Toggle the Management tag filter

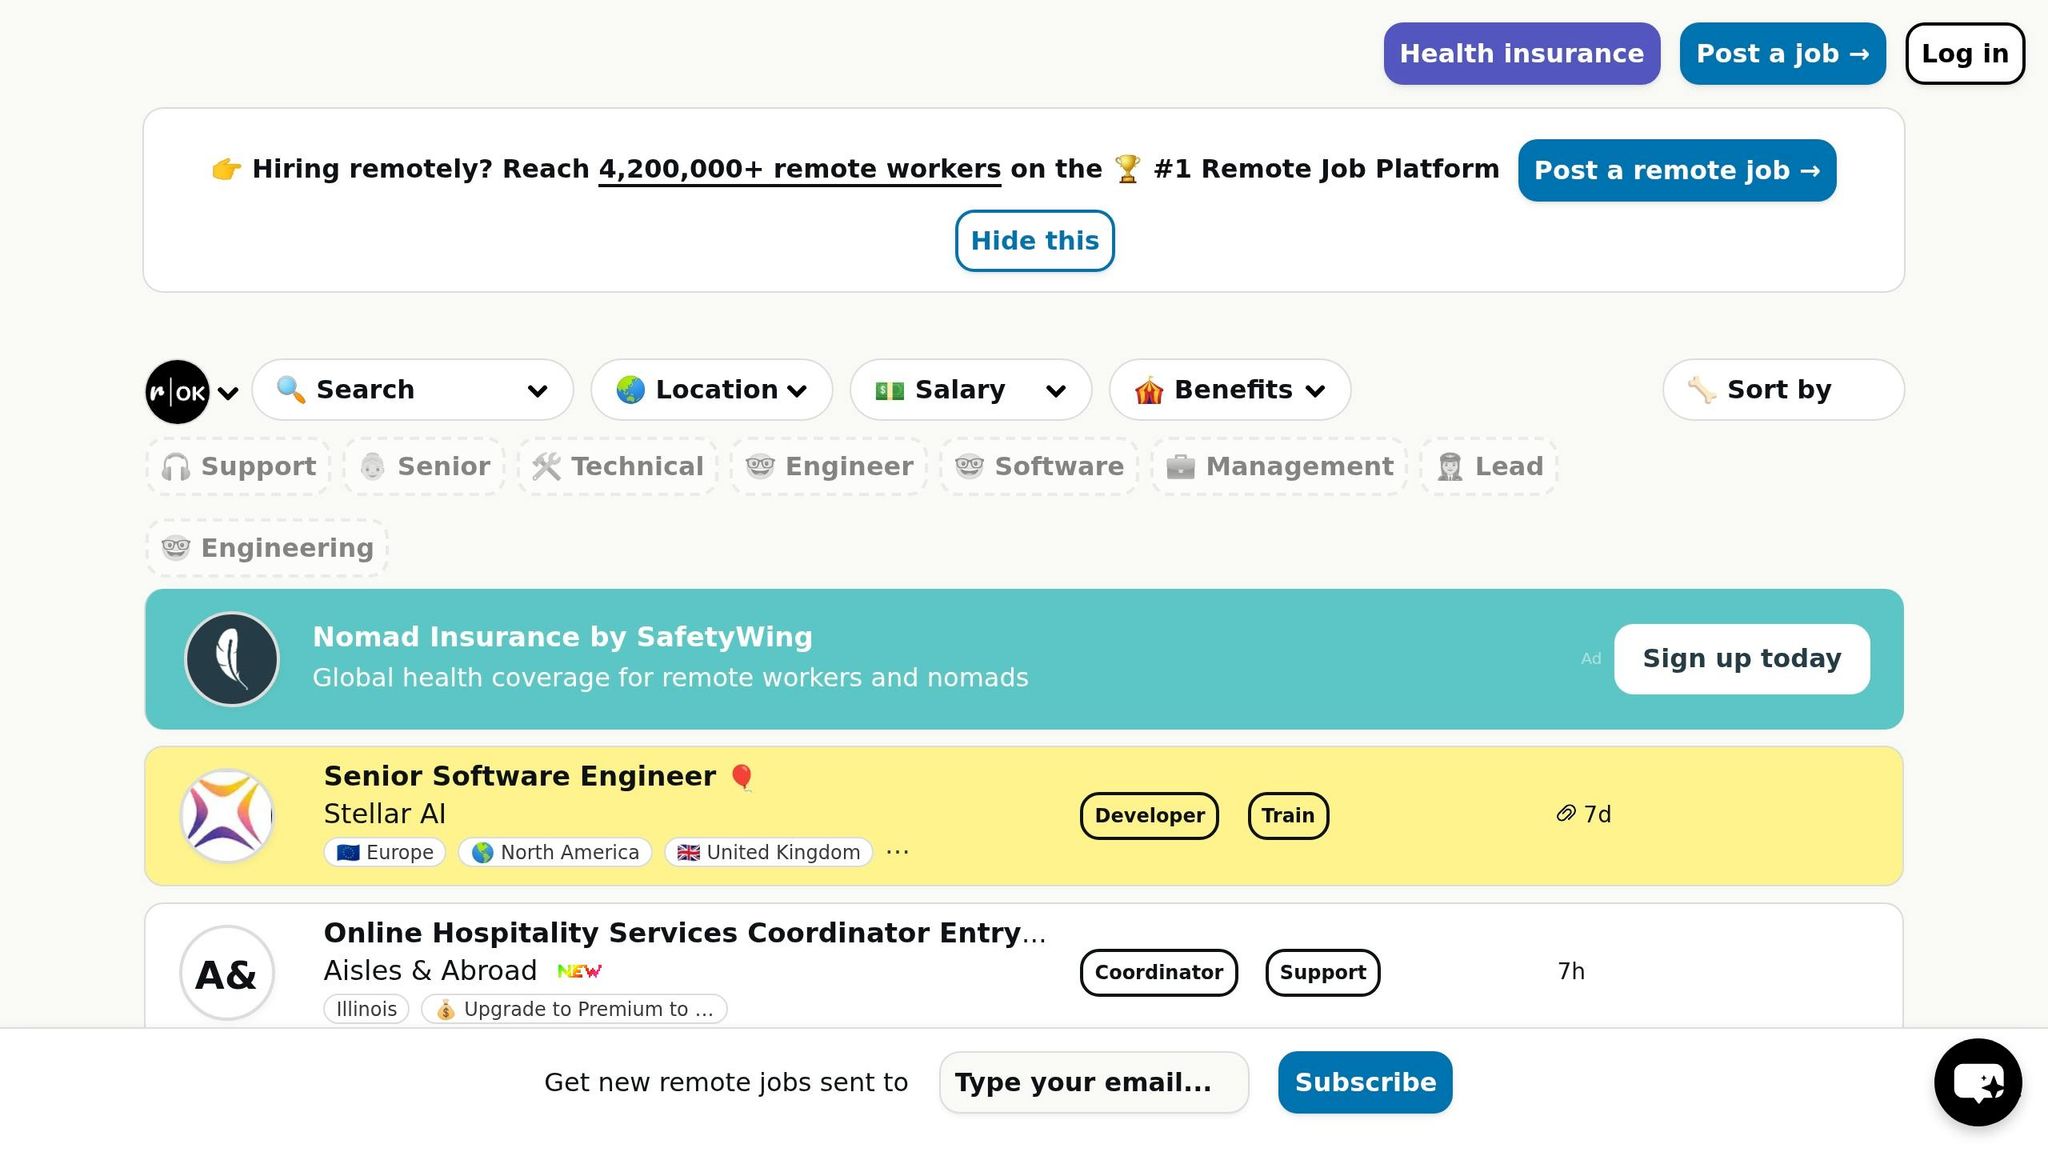[1279, 467]
